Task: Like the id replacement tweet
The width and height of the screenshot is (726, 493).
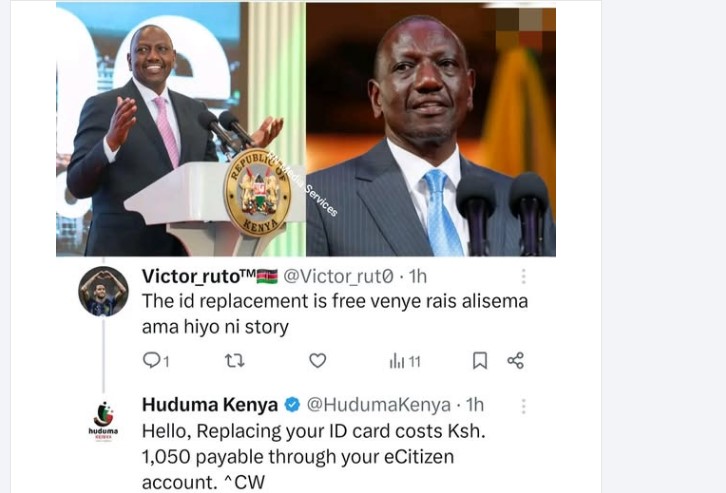Action: coord(318,360)
